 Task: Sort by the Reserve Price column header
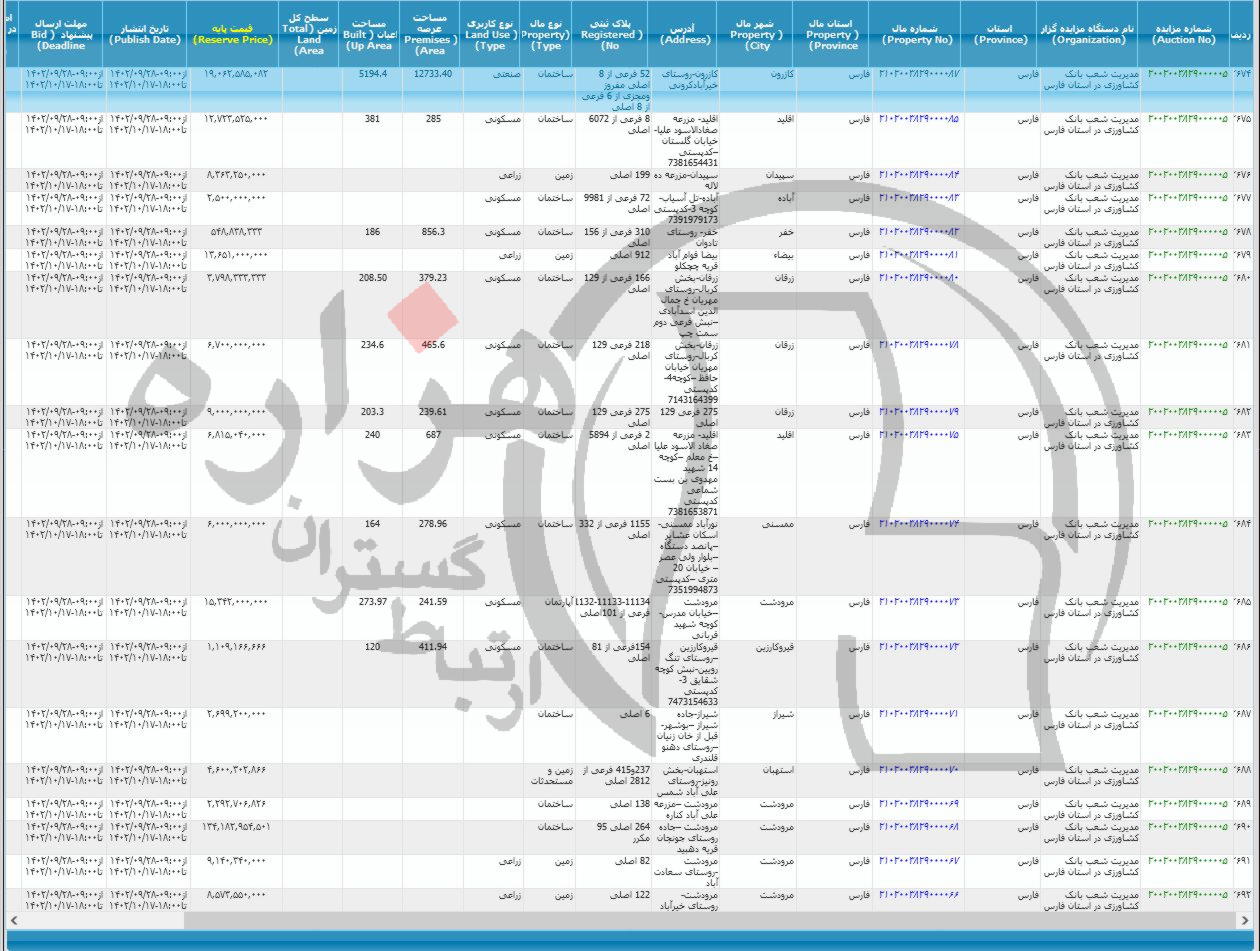[x=233, y=40]
